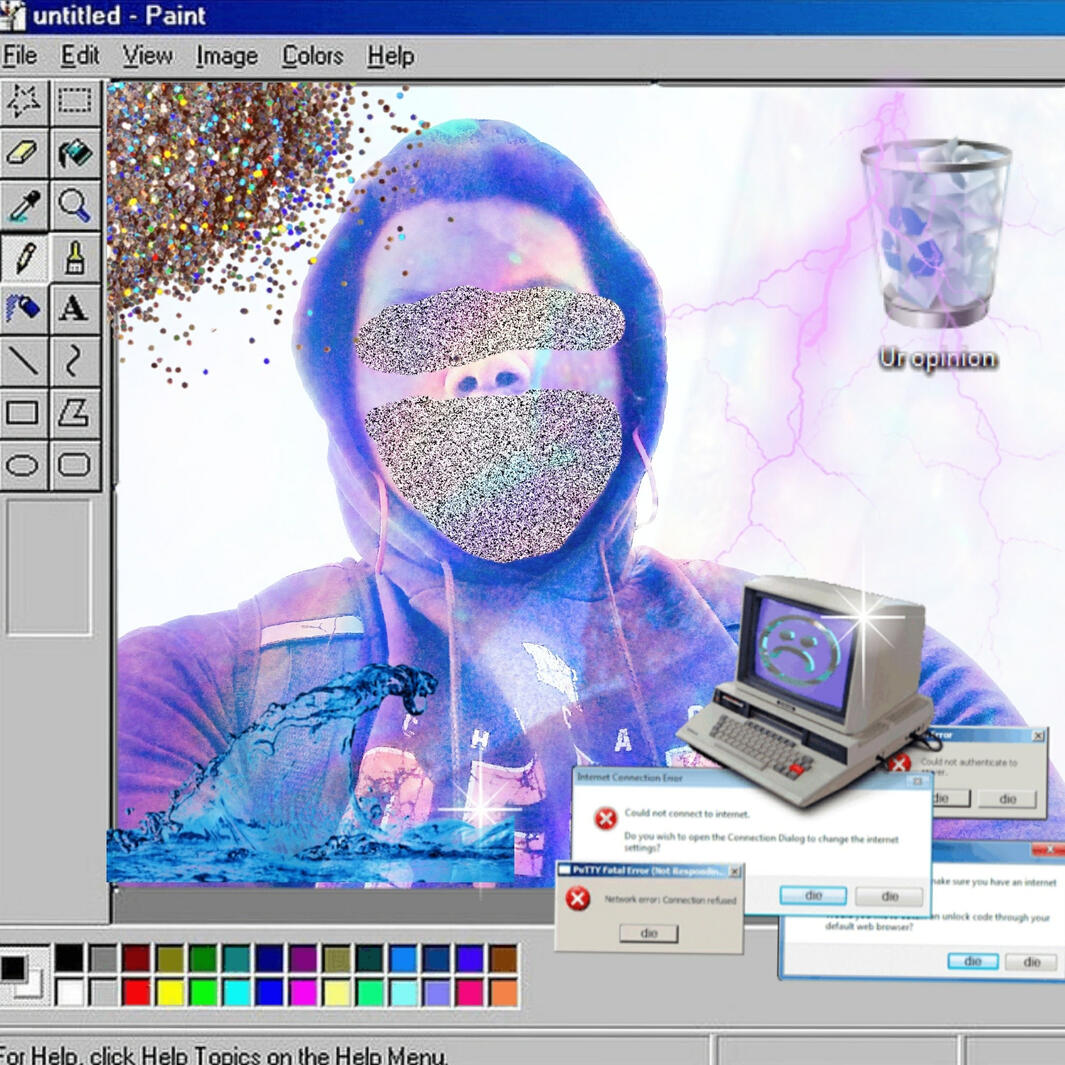Pick the Ellipse tool

coord(23,465)
